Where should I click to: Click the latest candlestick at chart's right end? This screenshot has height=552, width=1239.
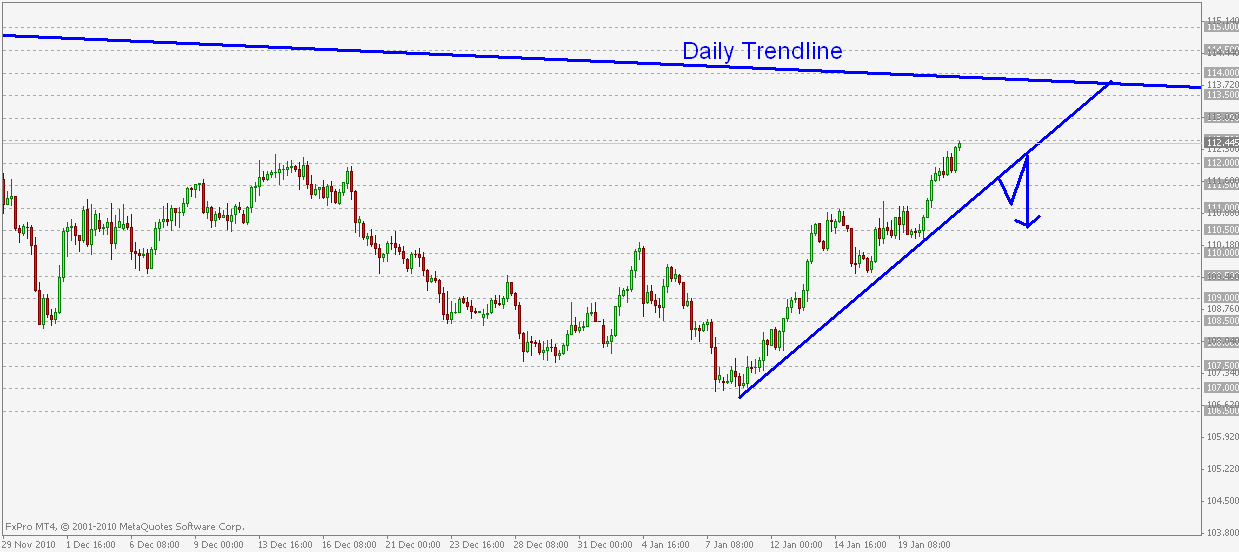tap(959, 146)
